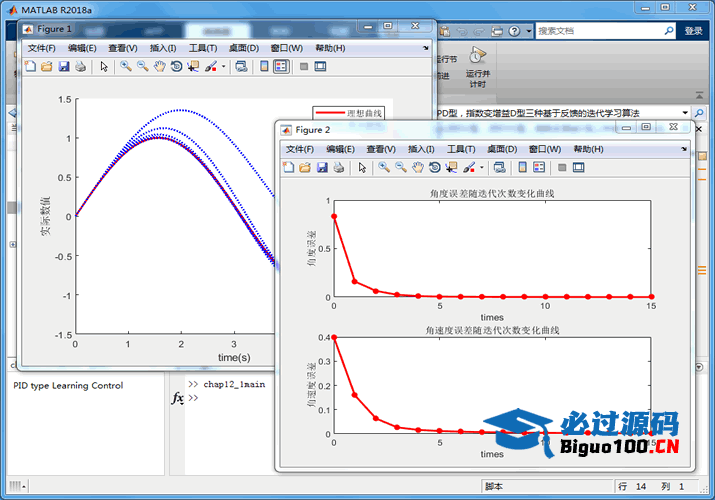Open 查看(V) menu in Figure 1
Image resolution: width=715 pixels, height=500 pixels.
pos(123,48)
